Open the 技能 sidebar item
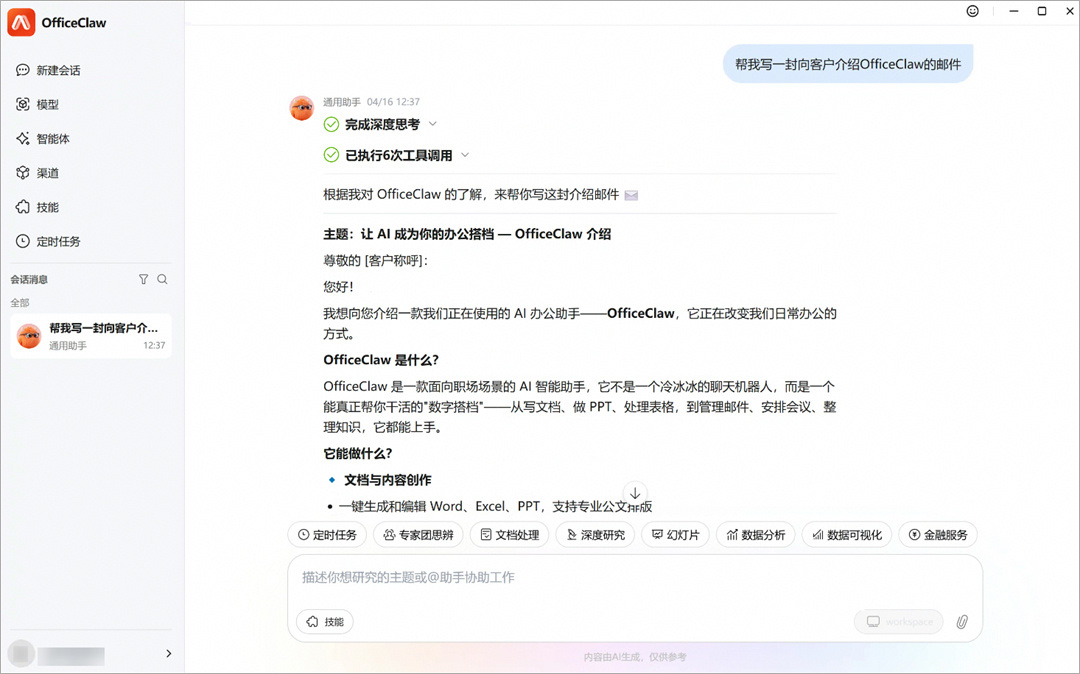The width and height of the screenshot is (1080, 674). [x=37, y=207]
